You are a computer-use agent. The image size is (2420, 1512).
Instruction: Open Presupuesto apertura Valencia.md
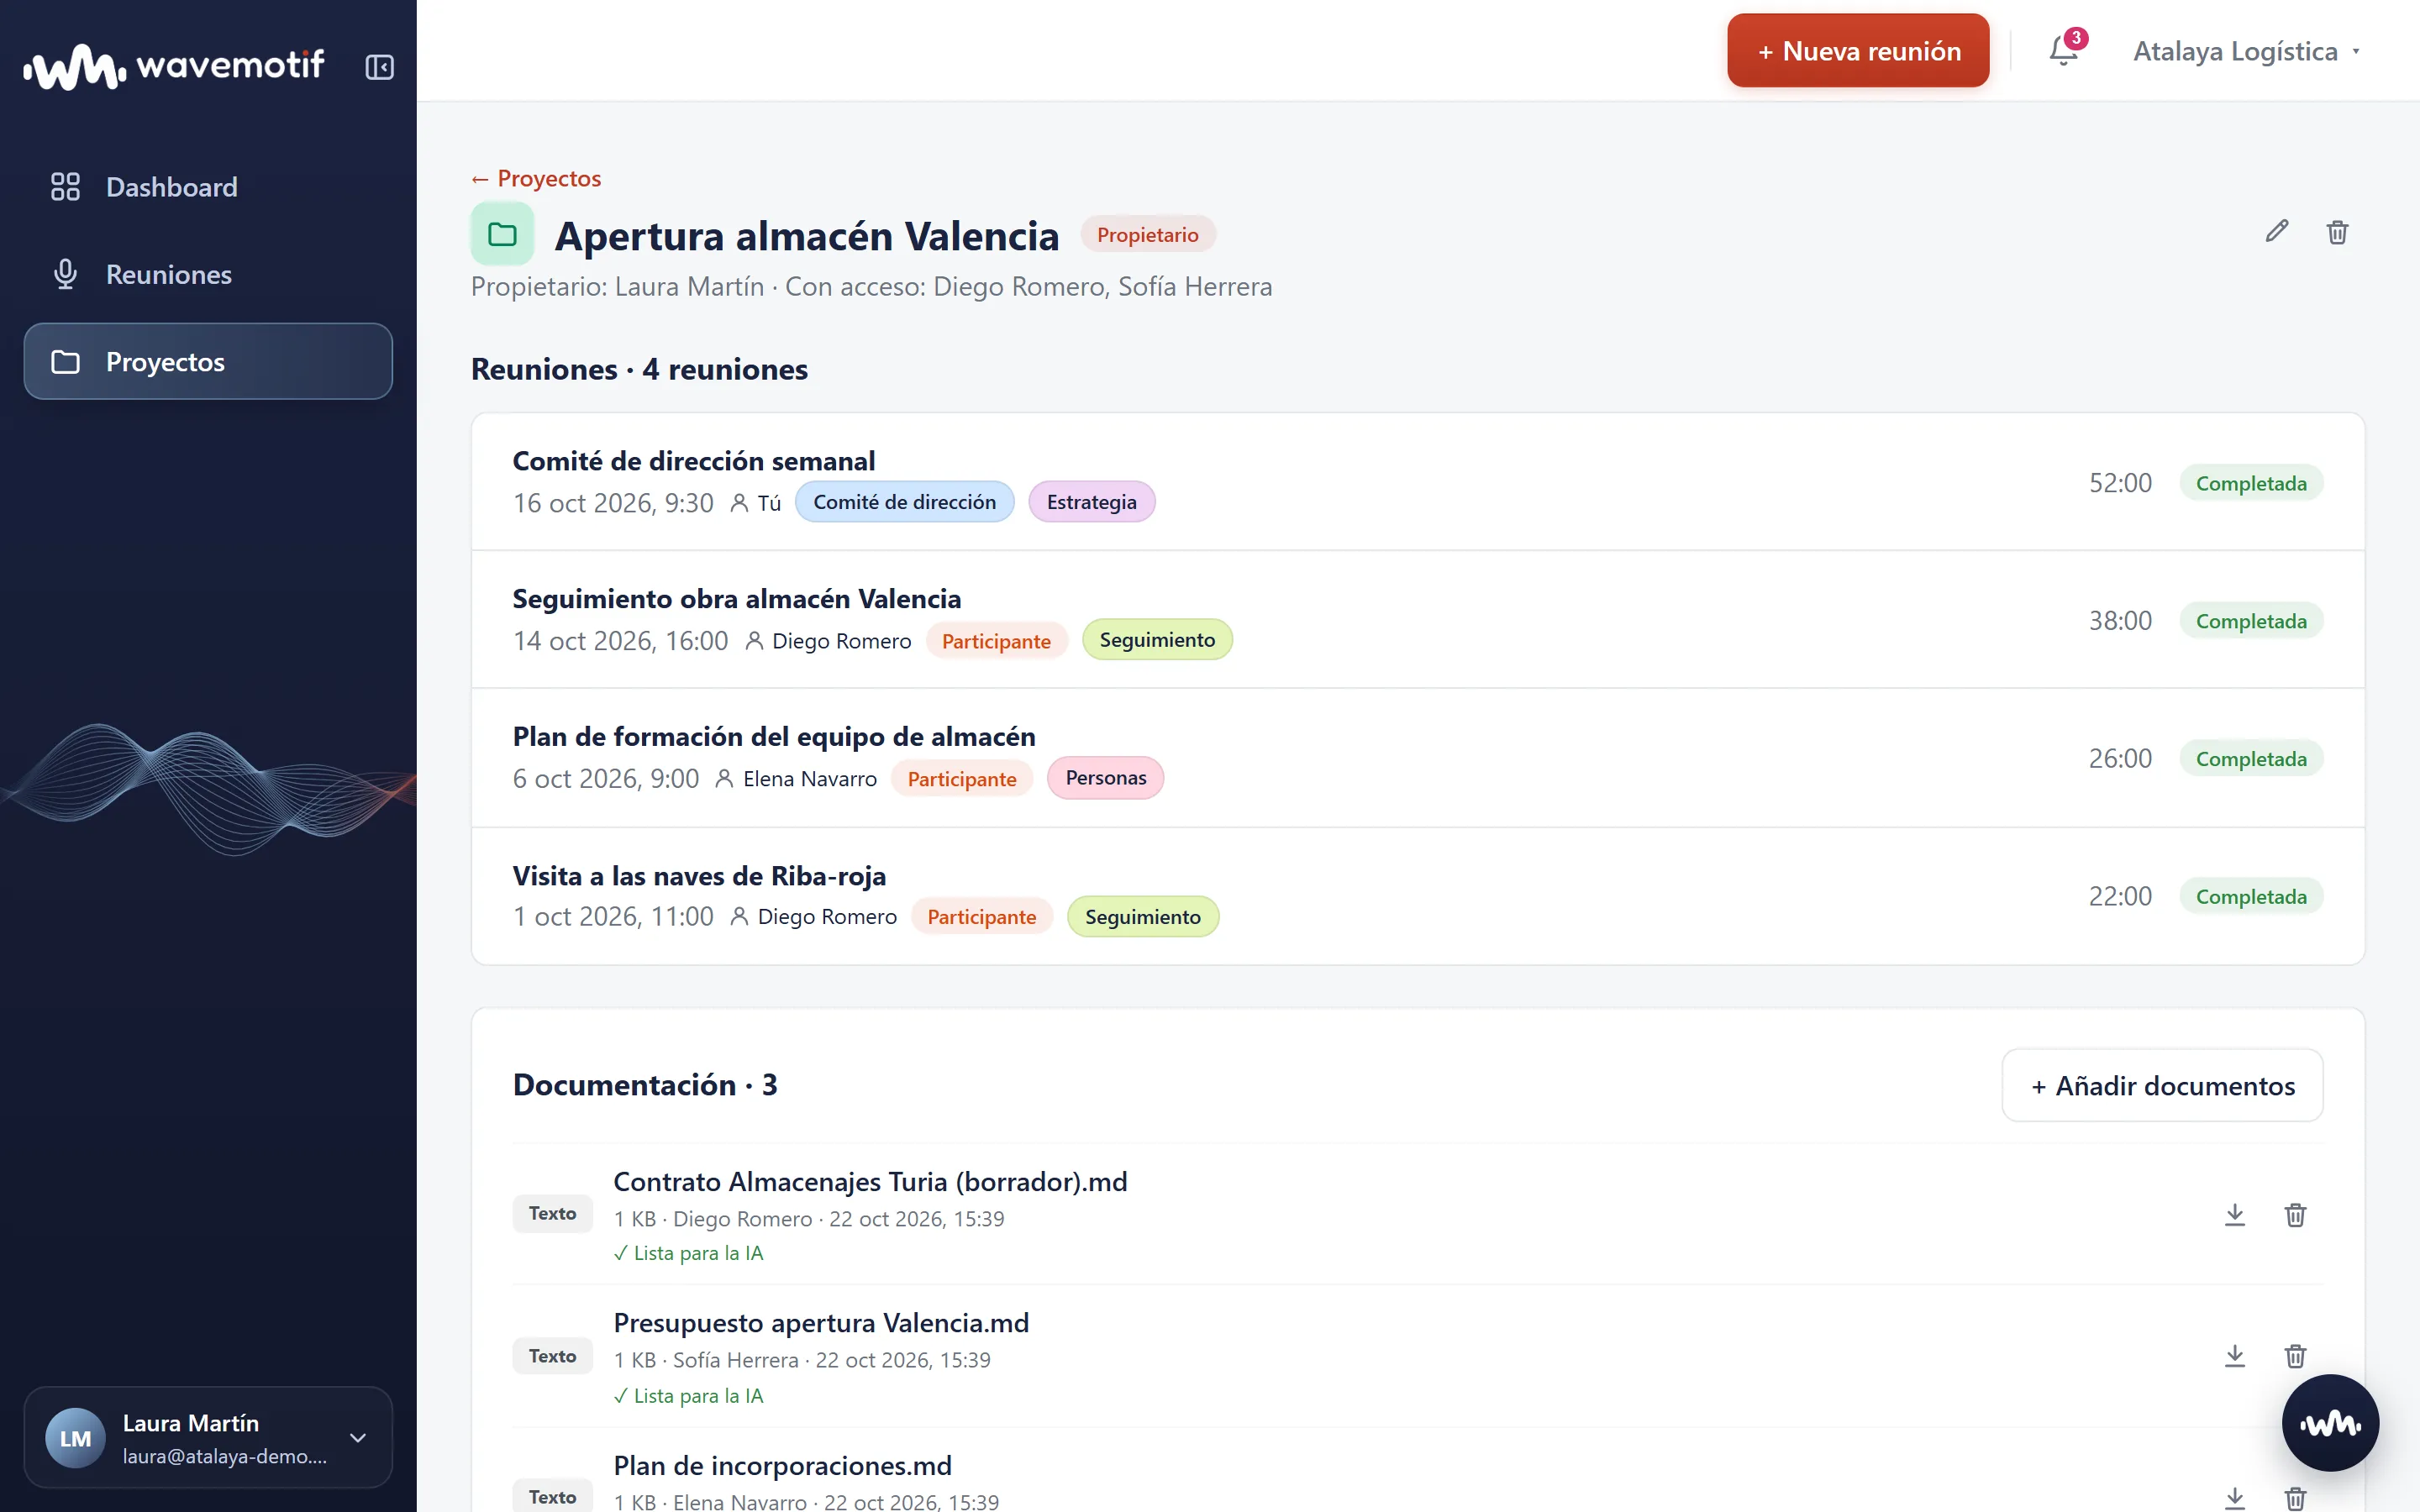821,1323
